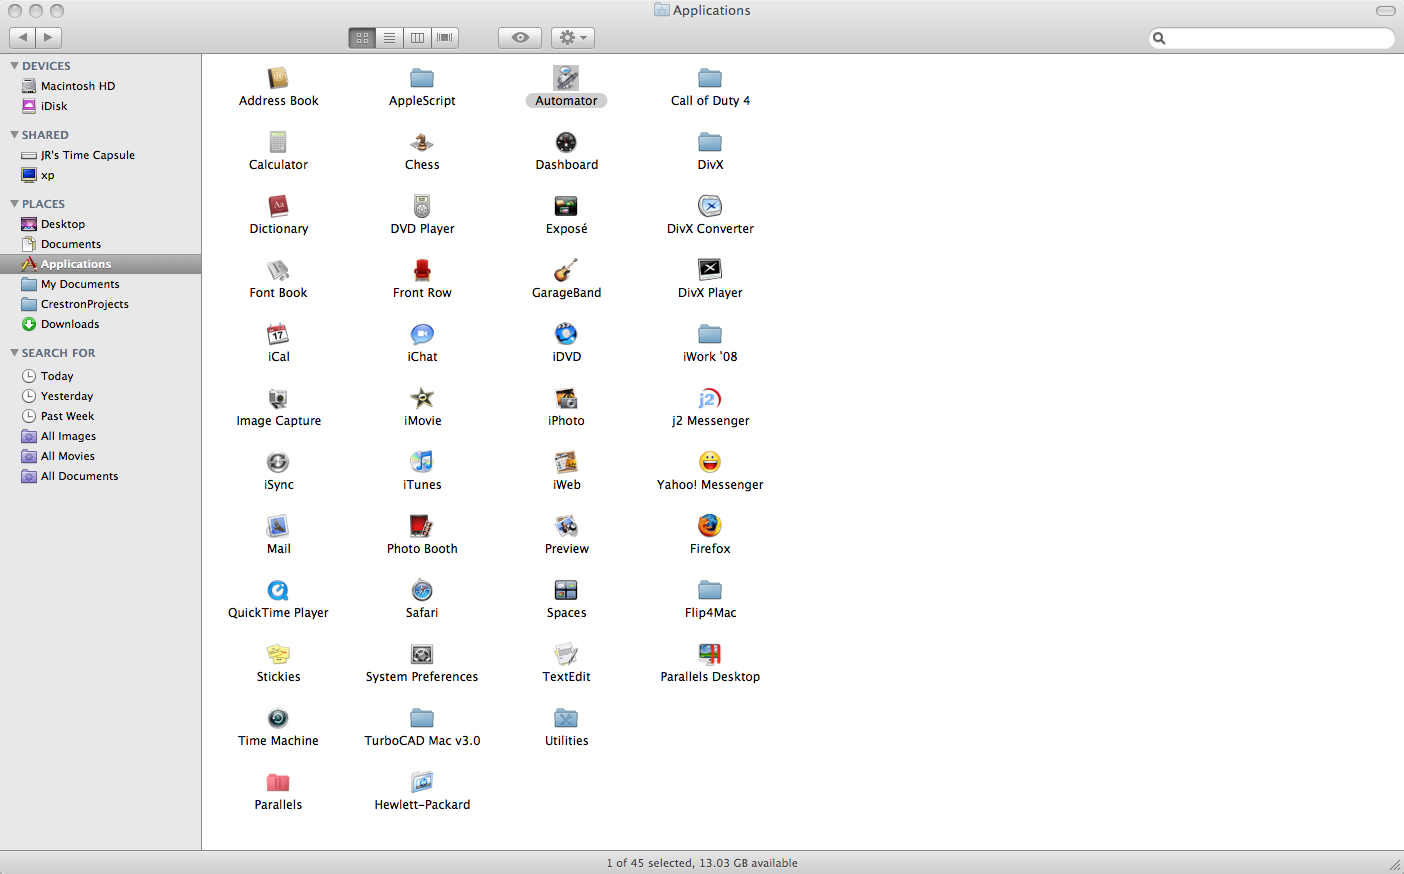Select the iChat app icon

[422, 334]
